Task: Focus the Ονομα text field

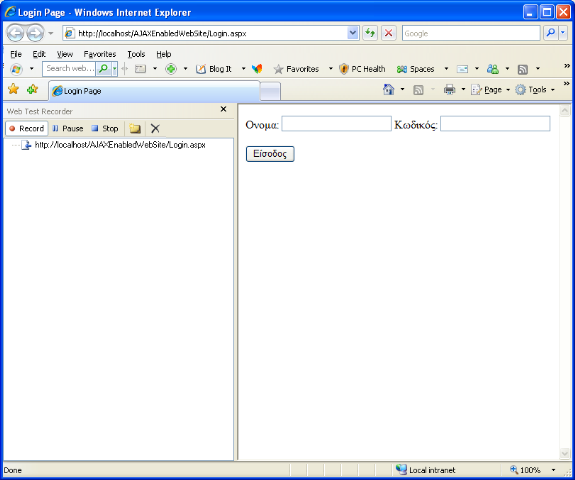Action: [x=336, y=124]
